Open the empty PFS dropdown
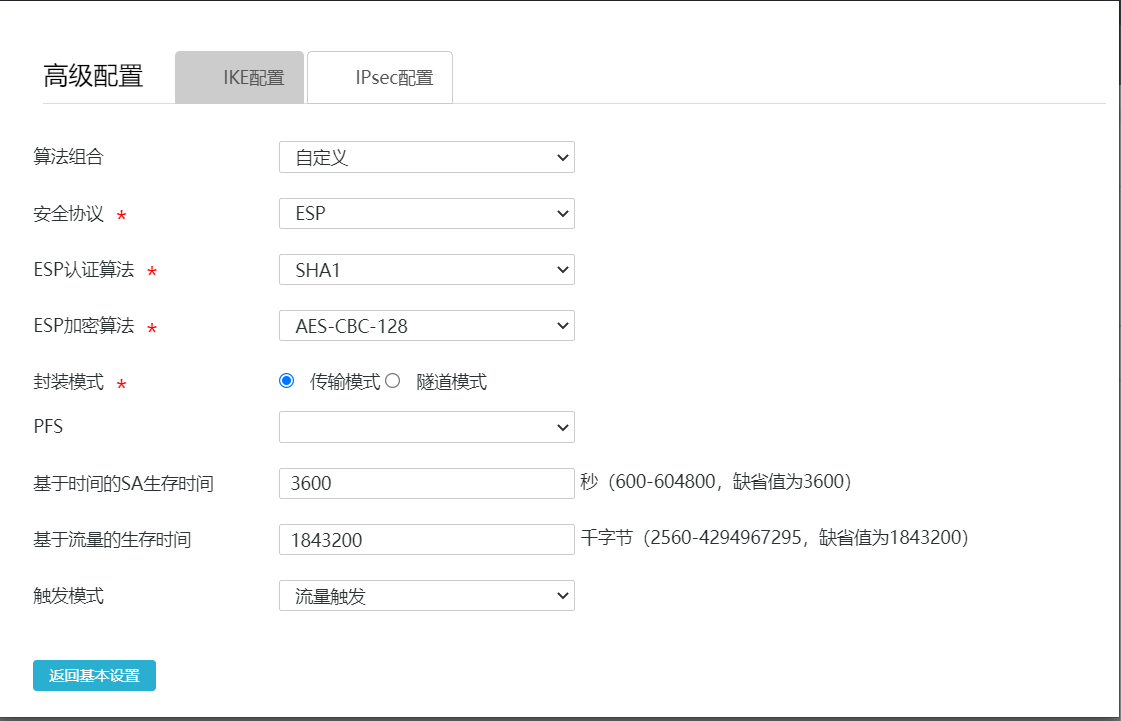1121x721 pixels. coord(427,427)
